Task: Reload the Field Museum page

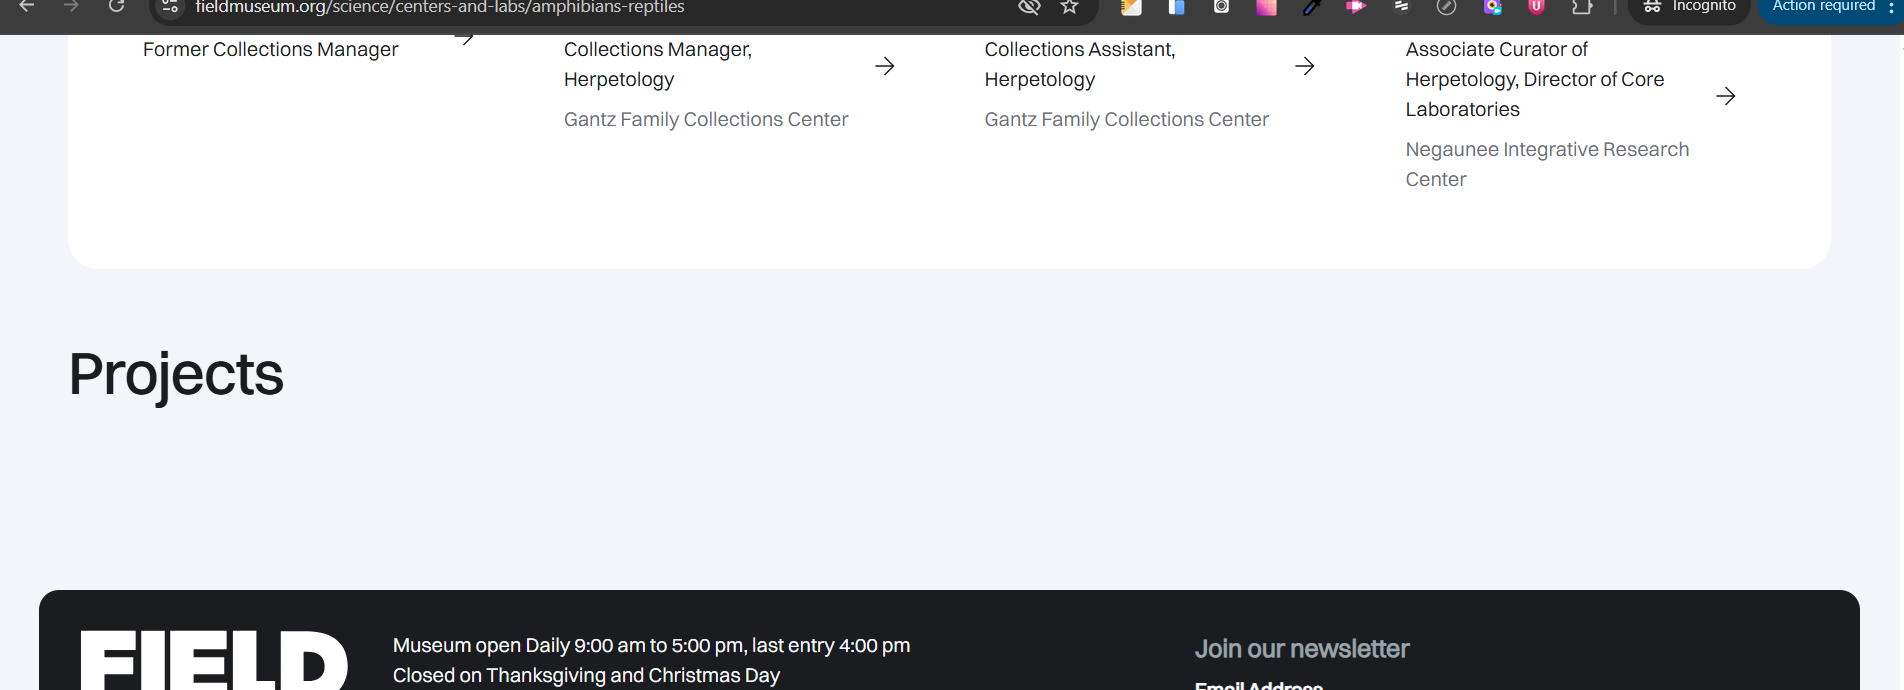Action: click(x=117, y=6)
